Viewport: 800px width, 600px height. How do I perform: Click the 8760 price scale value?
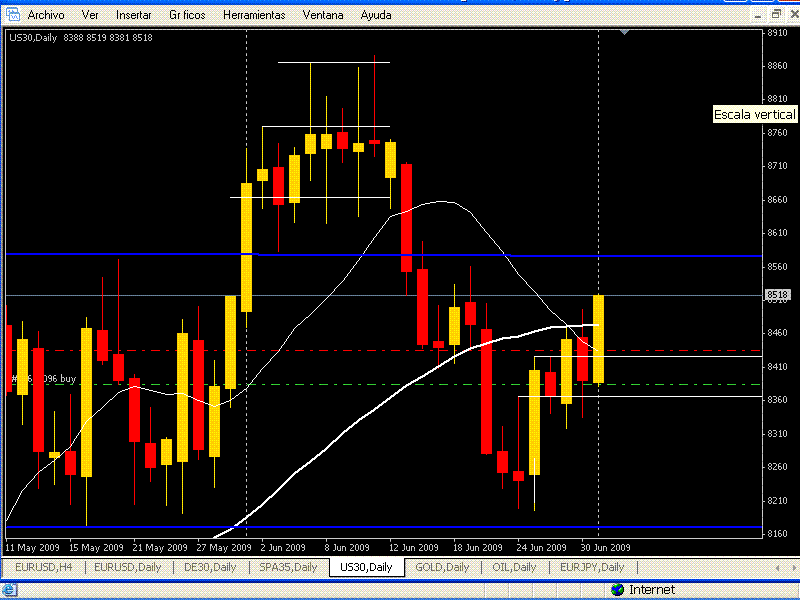[777, 133]
